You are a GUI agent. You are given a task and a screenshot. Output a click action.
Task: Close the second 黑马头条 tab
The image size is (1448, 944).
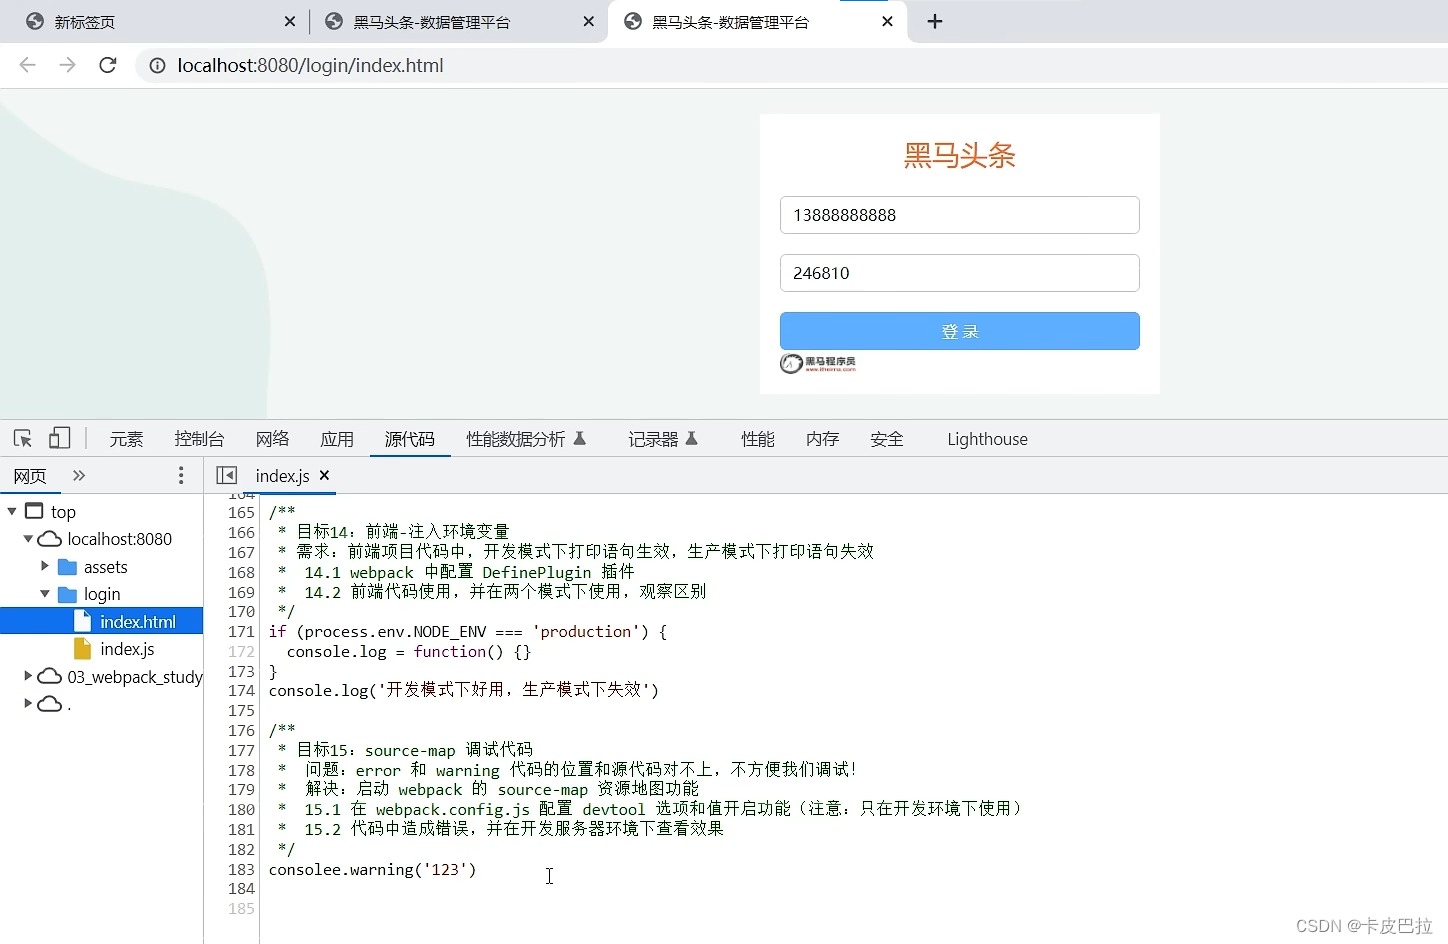coord(589,21)
